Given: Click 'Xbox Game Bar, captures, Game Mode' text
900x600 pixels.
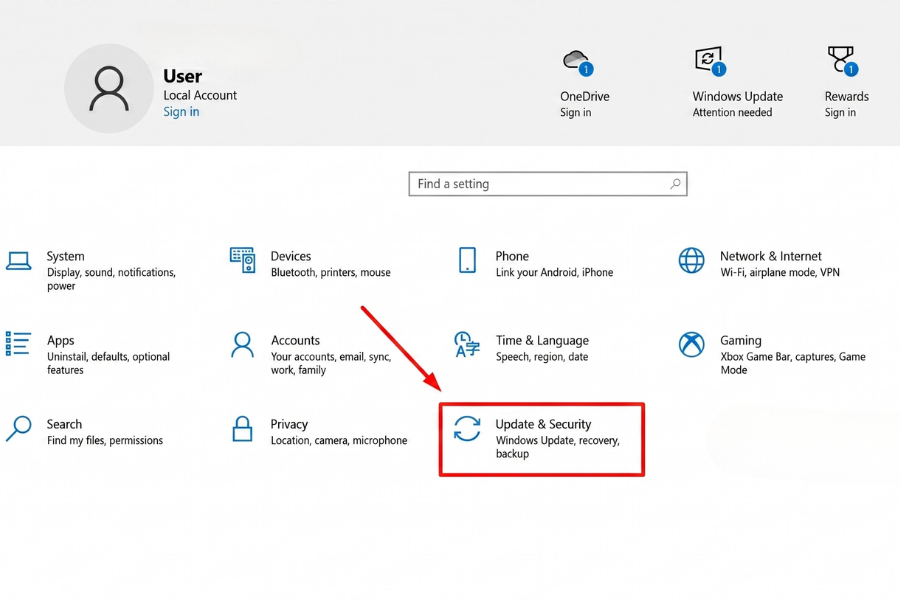Looking at the screenshot, I should (793, 363).
